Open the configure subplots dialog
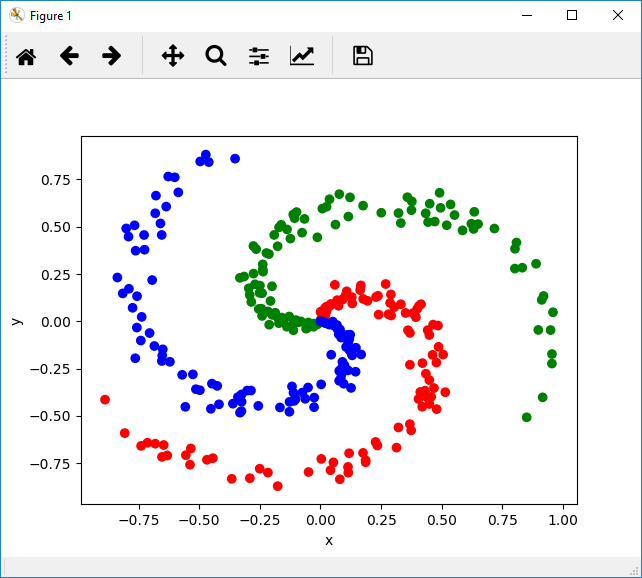The width and height of the screenshot is (642, 578). click(x=259, y=56)
